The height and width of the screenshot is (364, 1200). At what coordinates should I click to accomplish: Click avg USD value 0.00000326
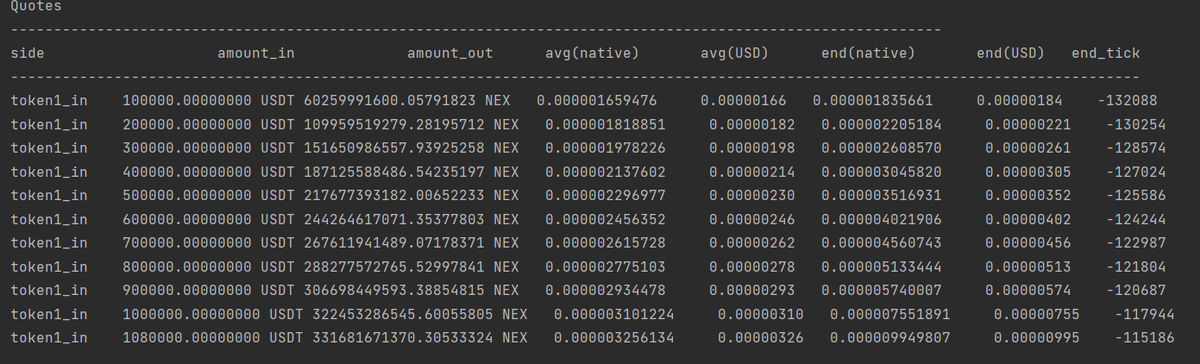[x=762, y=338]
